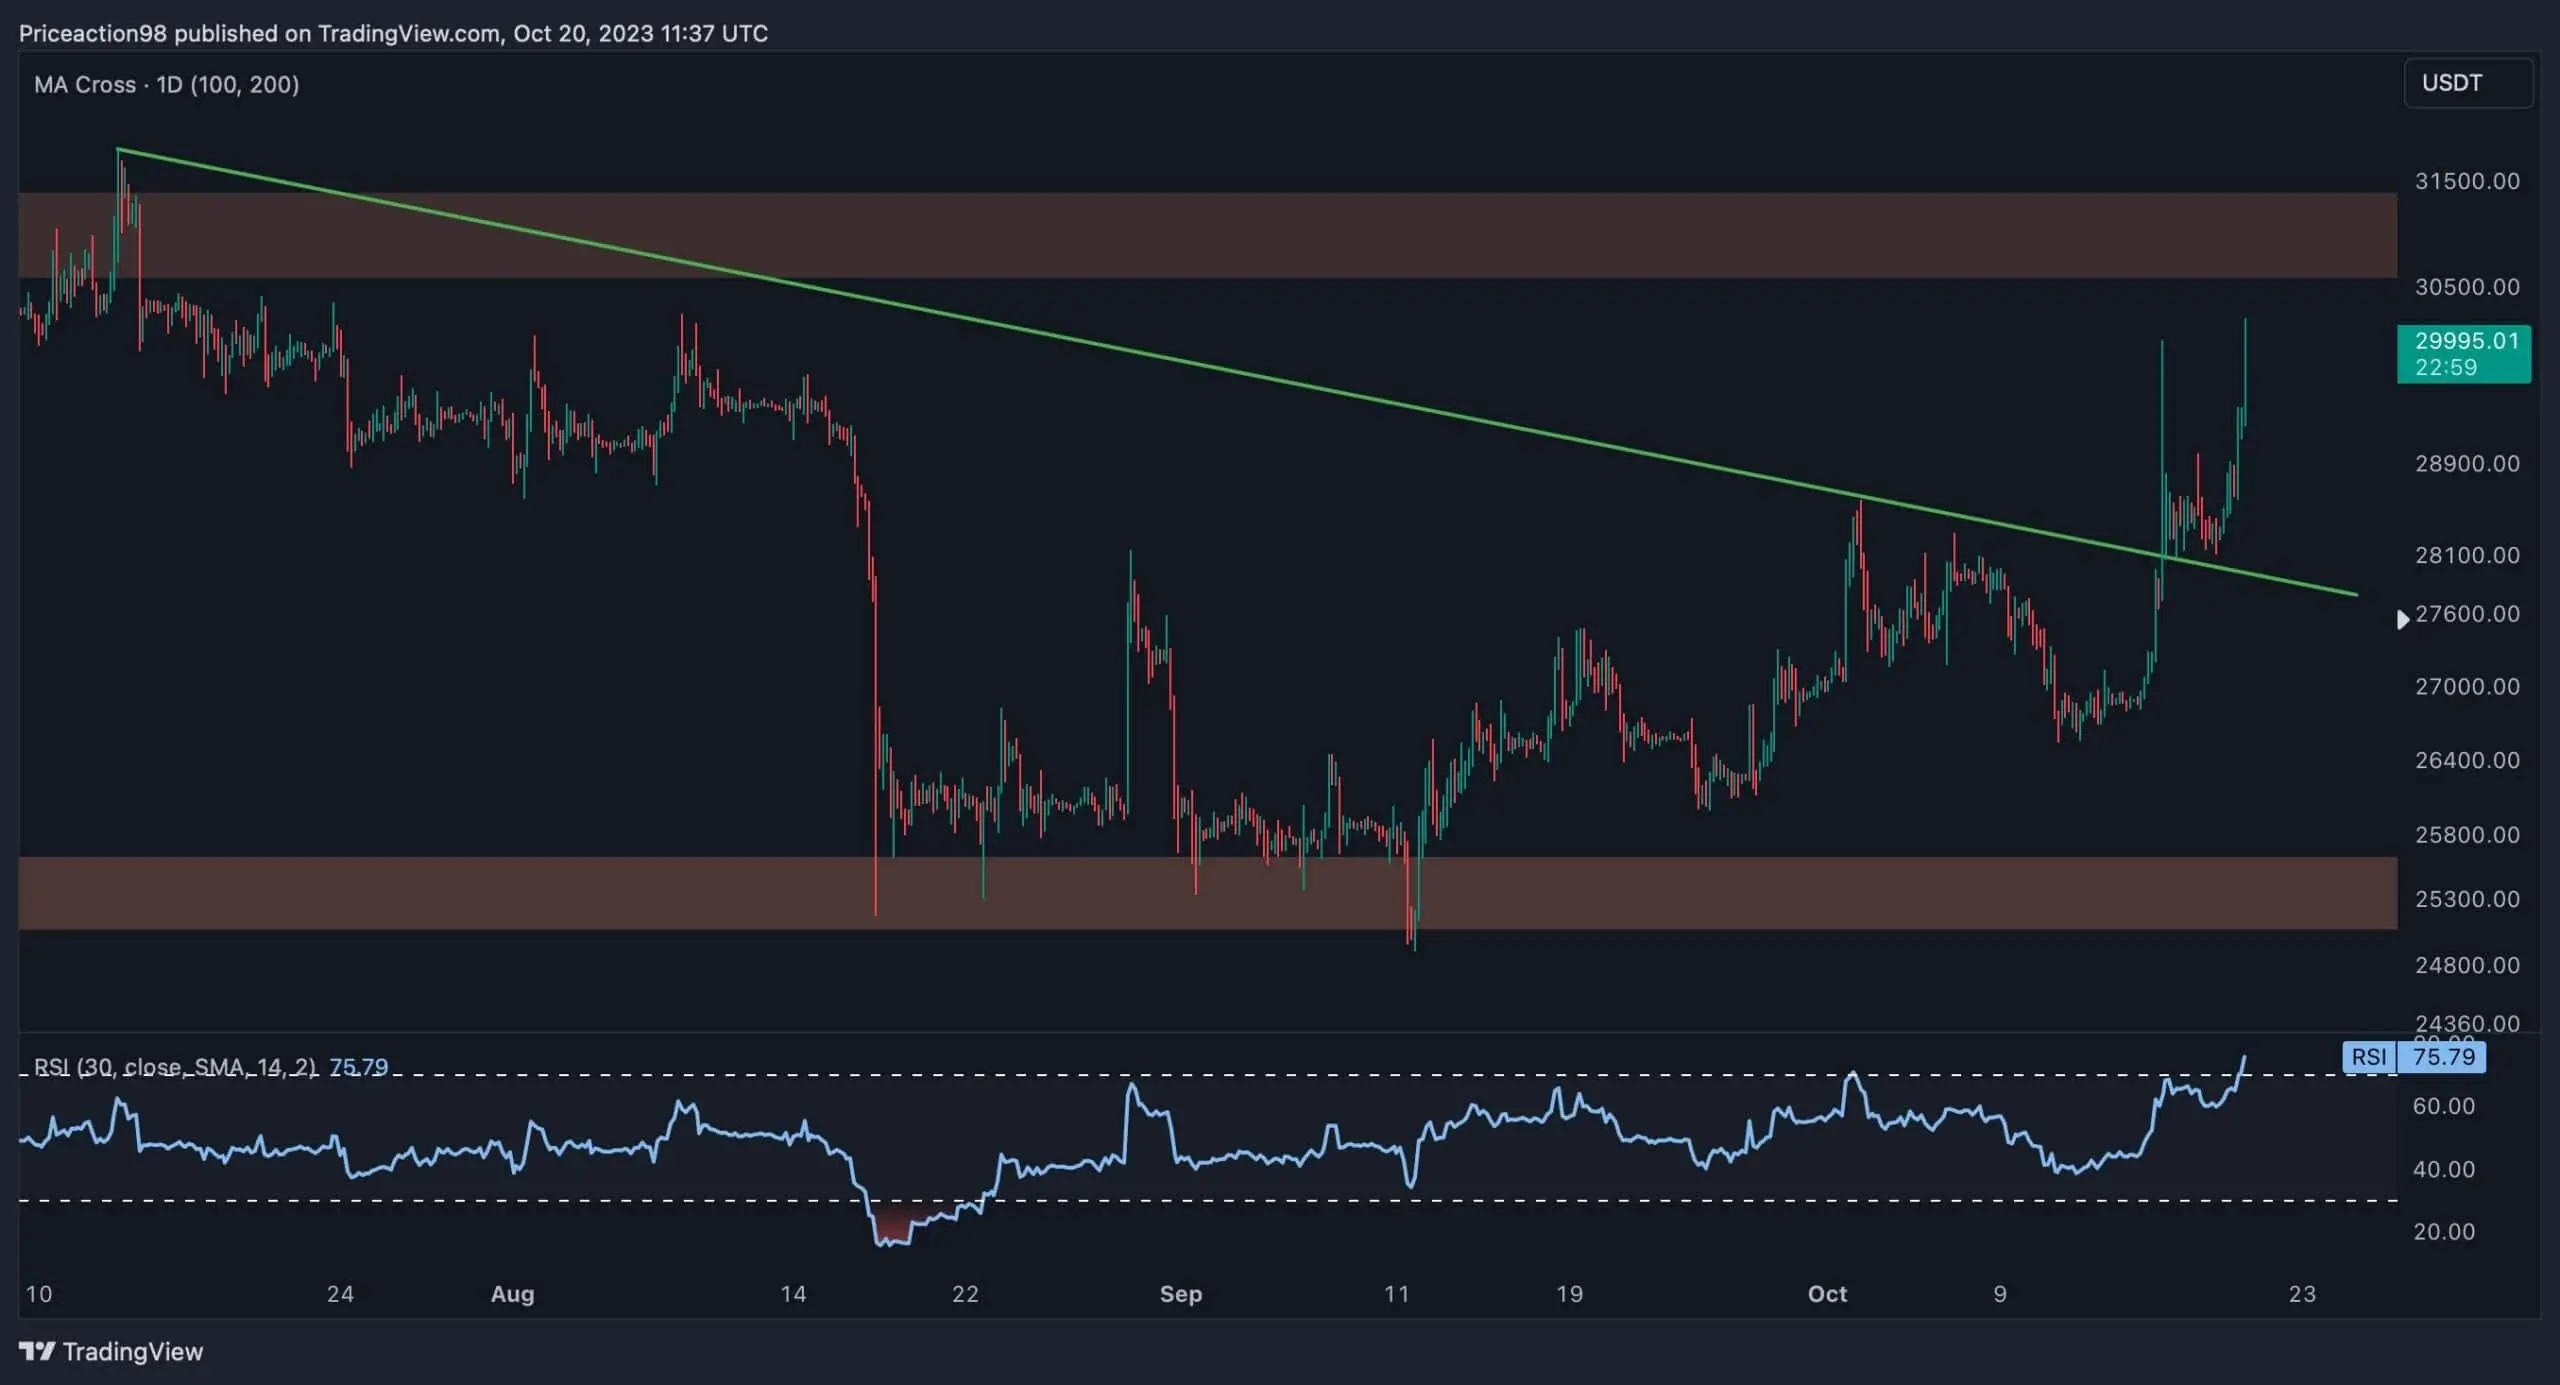2560x1385 pixels.
Task: Open the Priceaction98 profile link
Action: click(94, 33)
